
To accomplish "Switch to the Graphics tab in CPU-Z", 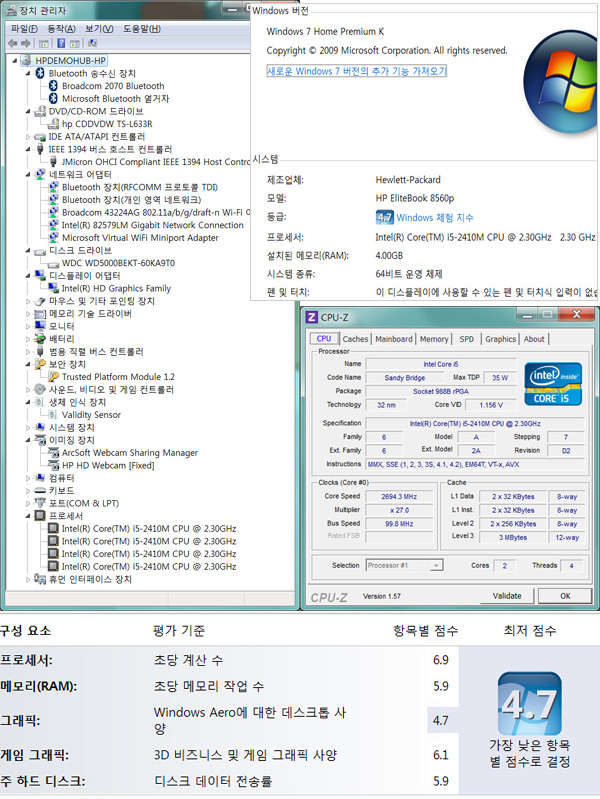I will coord(500,339).
